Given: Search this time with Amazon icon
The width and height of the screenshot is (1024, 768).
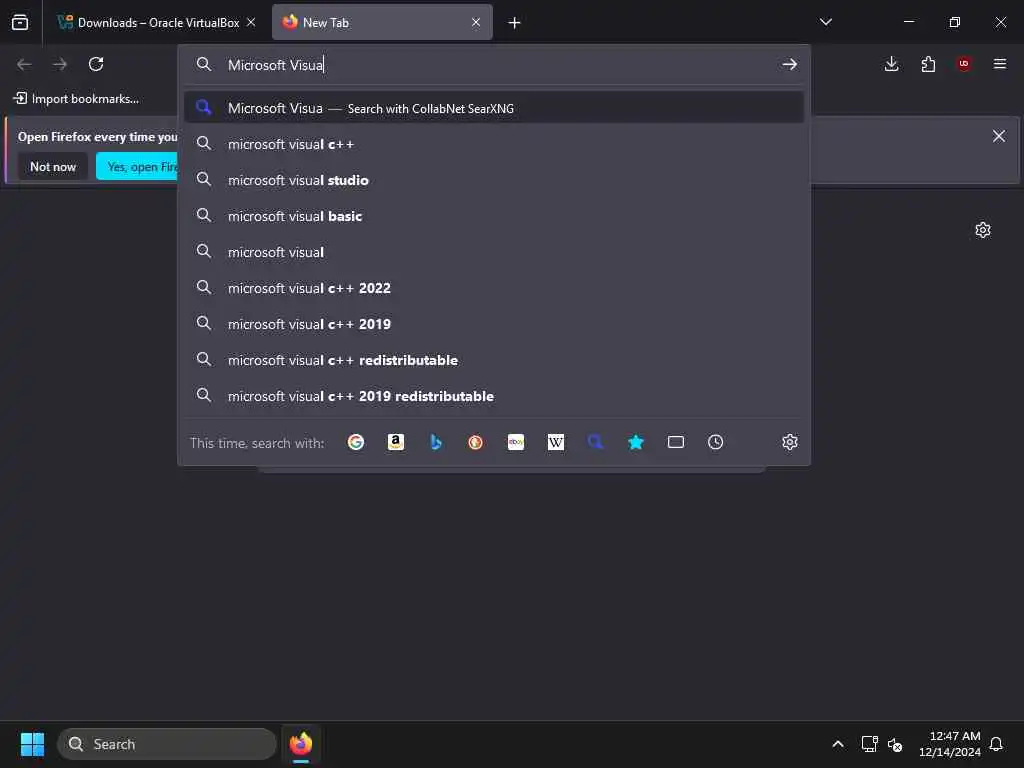Looking at the screenshot, I should click(395, 442).
